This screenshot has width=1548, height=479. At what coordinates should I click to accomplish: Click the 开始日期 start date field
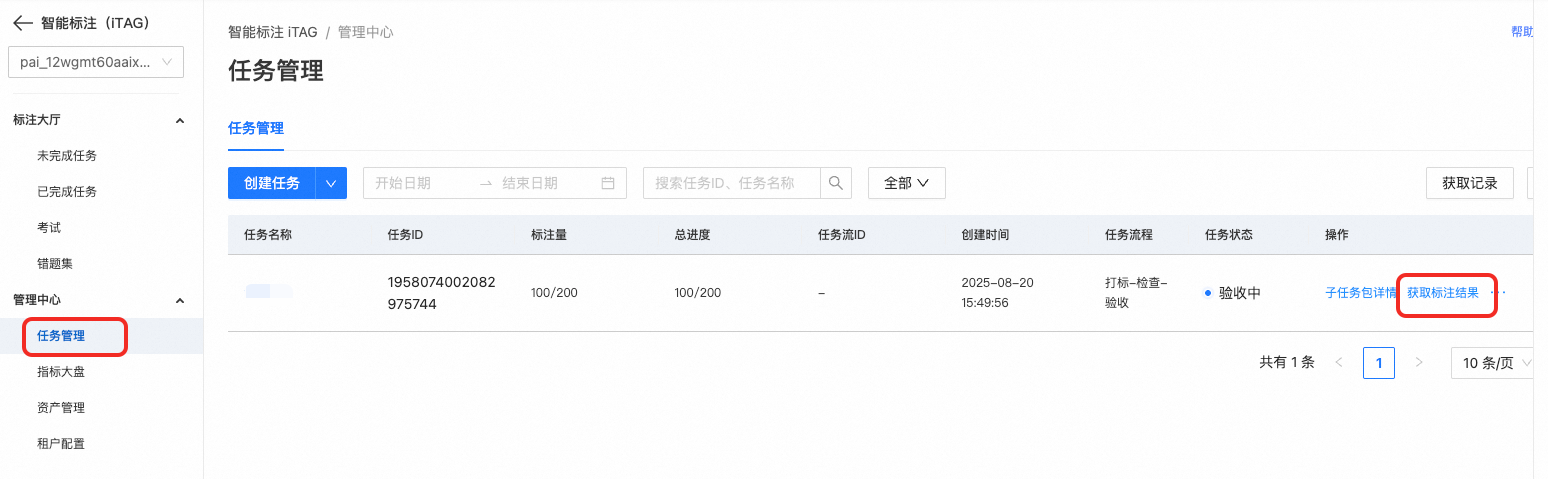click(x=420, y=183)
